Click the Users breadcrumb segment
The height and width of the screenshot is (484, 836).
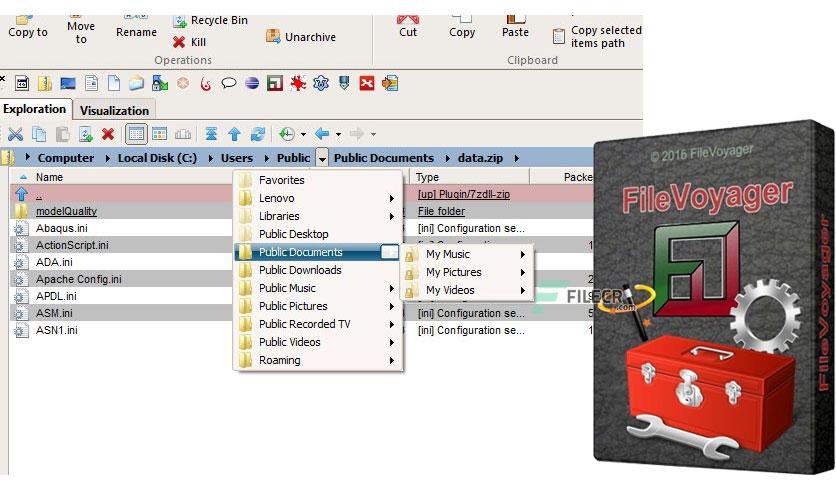[237, 158]
